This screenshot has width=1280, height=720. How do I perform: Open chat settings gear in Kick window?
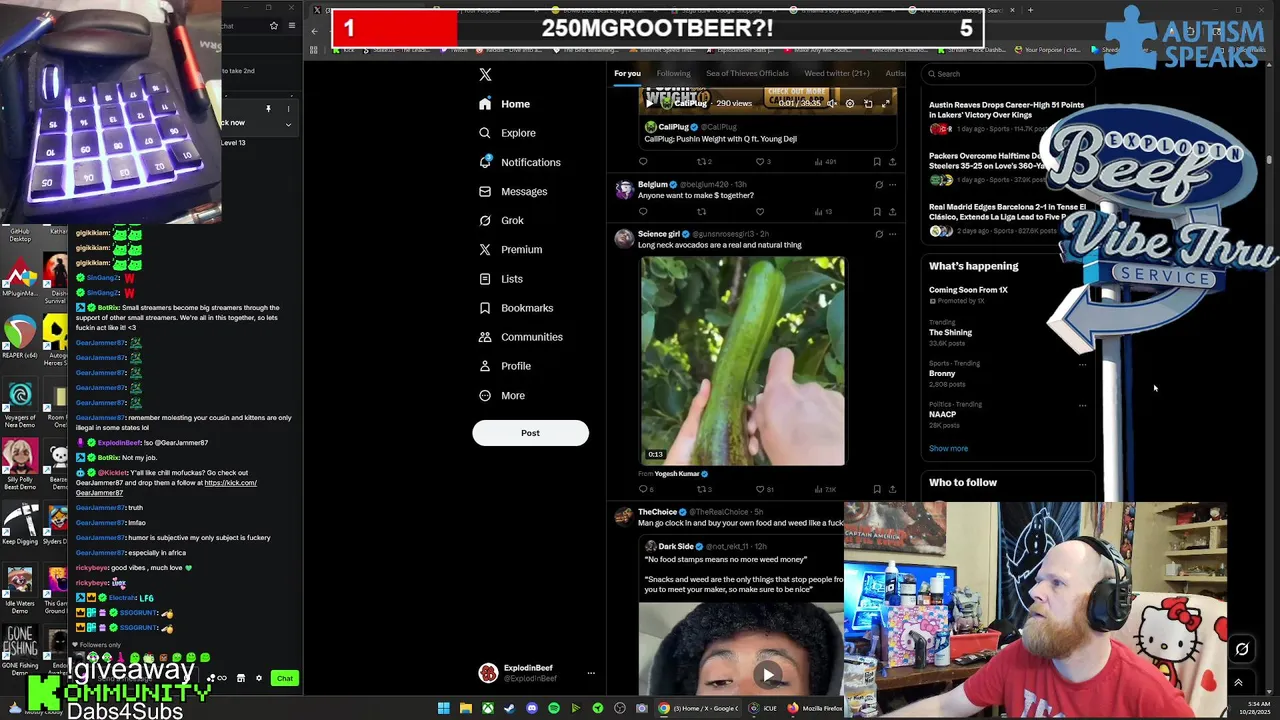[x=258, y=679]
